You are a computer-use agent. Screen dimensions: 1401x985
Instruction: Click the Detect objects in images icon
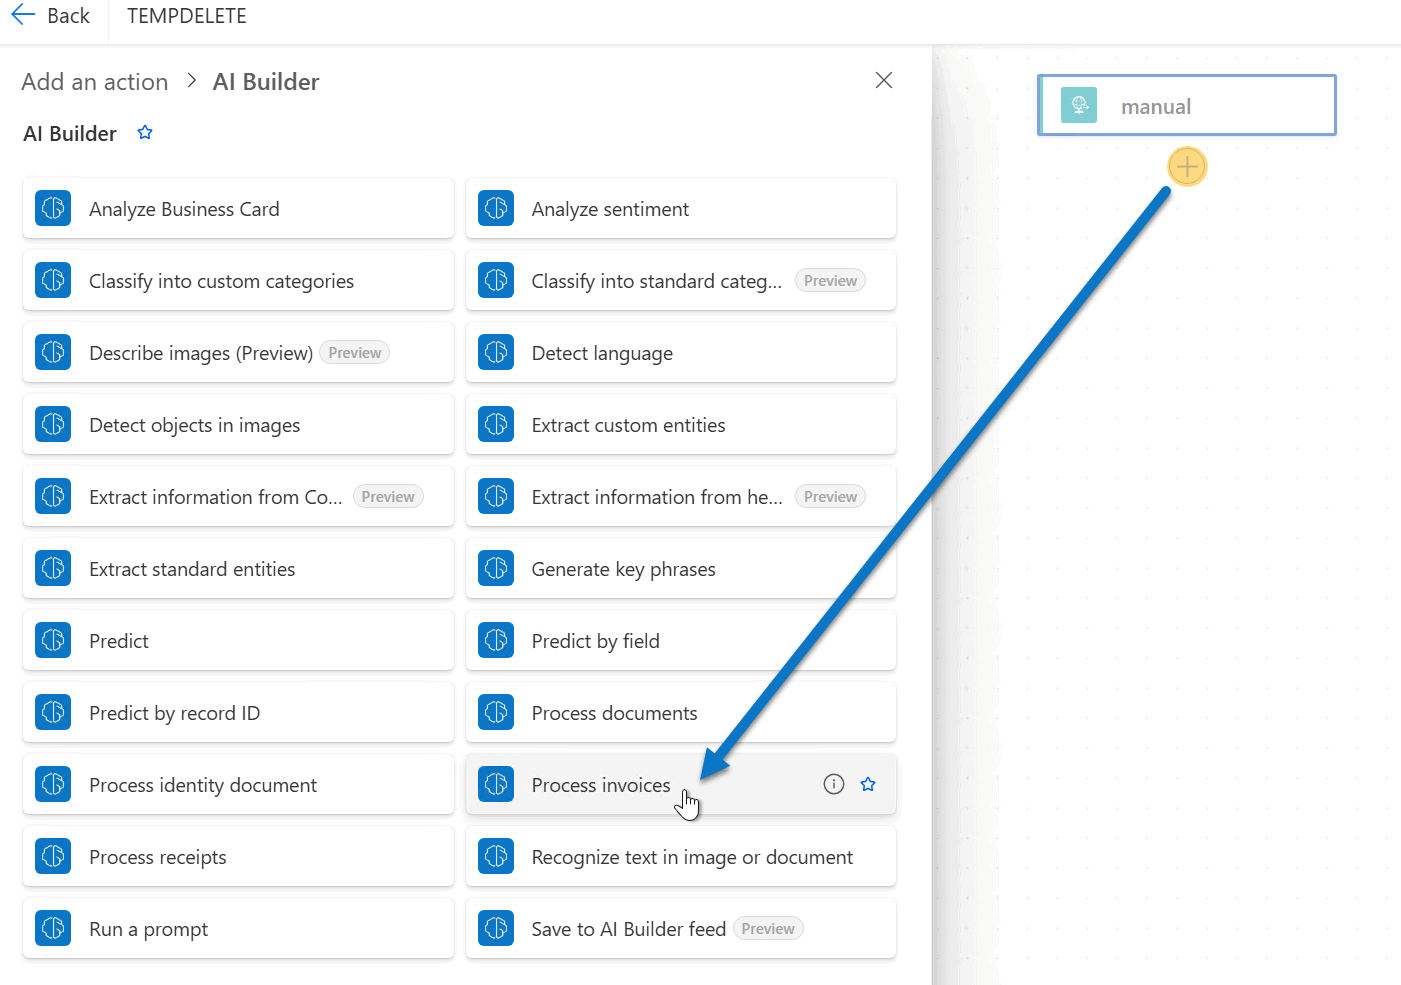pos(53,424)
